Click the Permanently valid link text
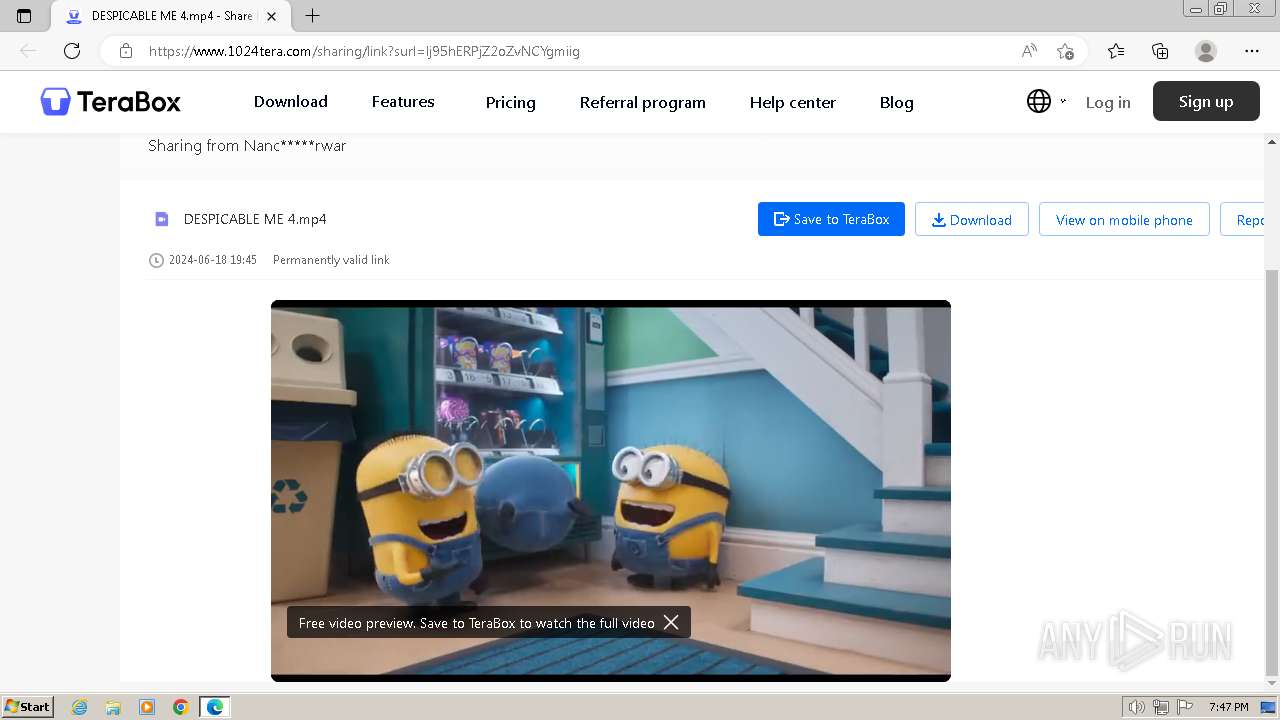Screen dimensions: 1280x720 pos(331,260)
